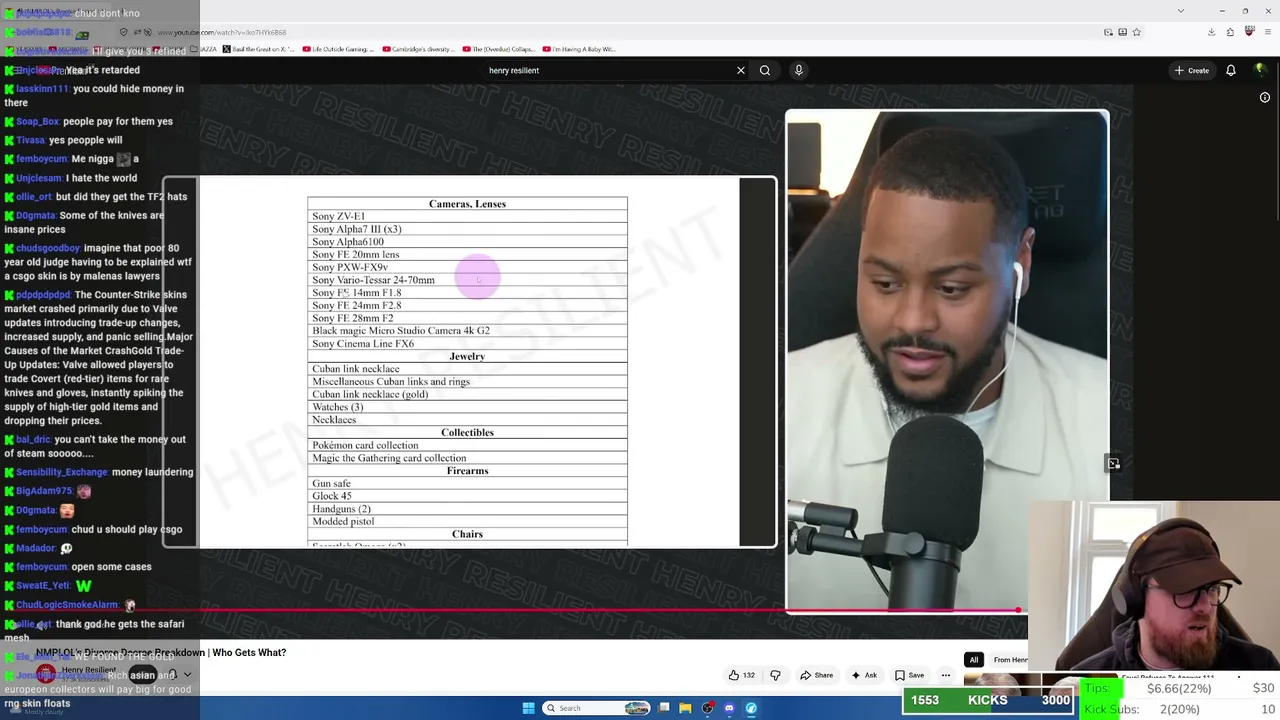Viewport: 1280px width, 720px height.
Task: Click chat username 'Soap_Box'
Action: (37, 122)
